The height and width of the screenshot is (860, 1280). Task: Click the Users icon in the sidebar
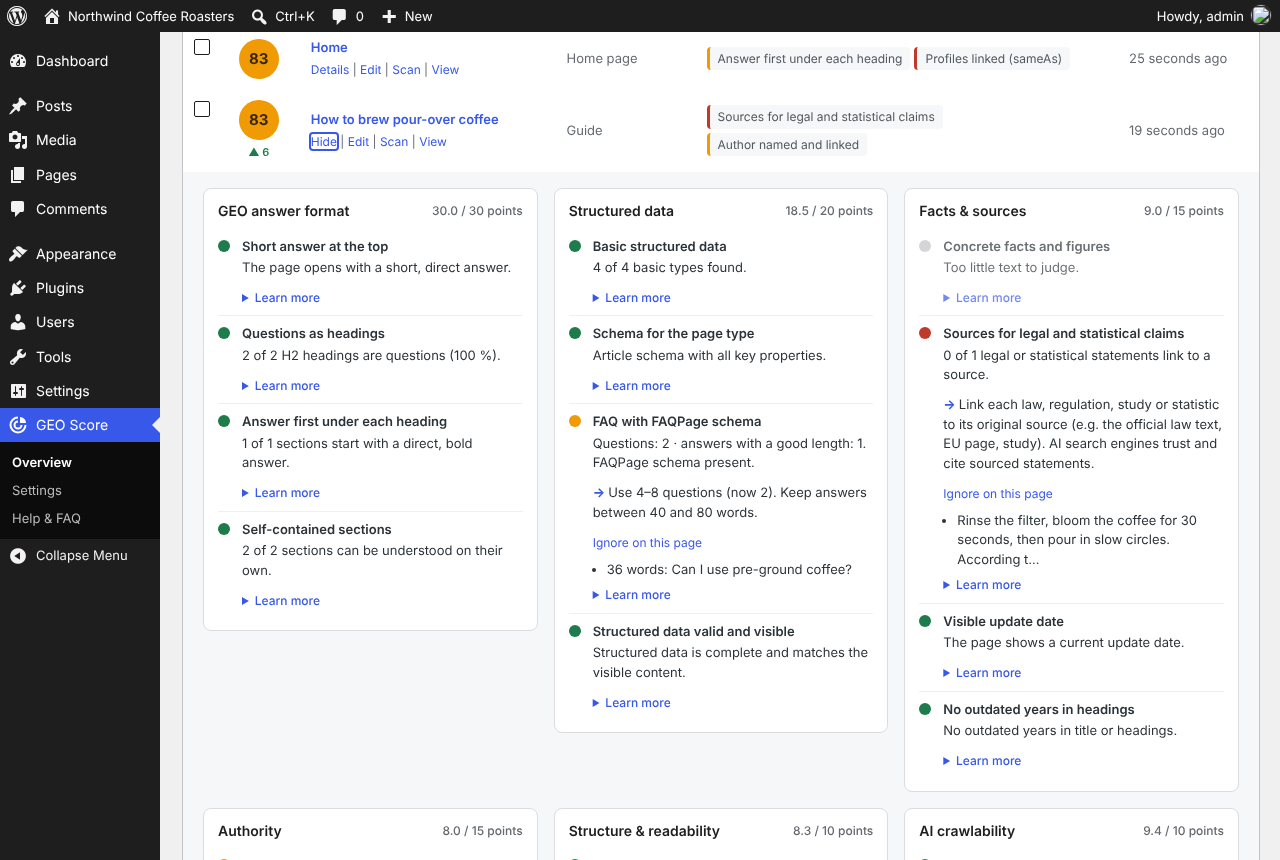click(18, 322)
